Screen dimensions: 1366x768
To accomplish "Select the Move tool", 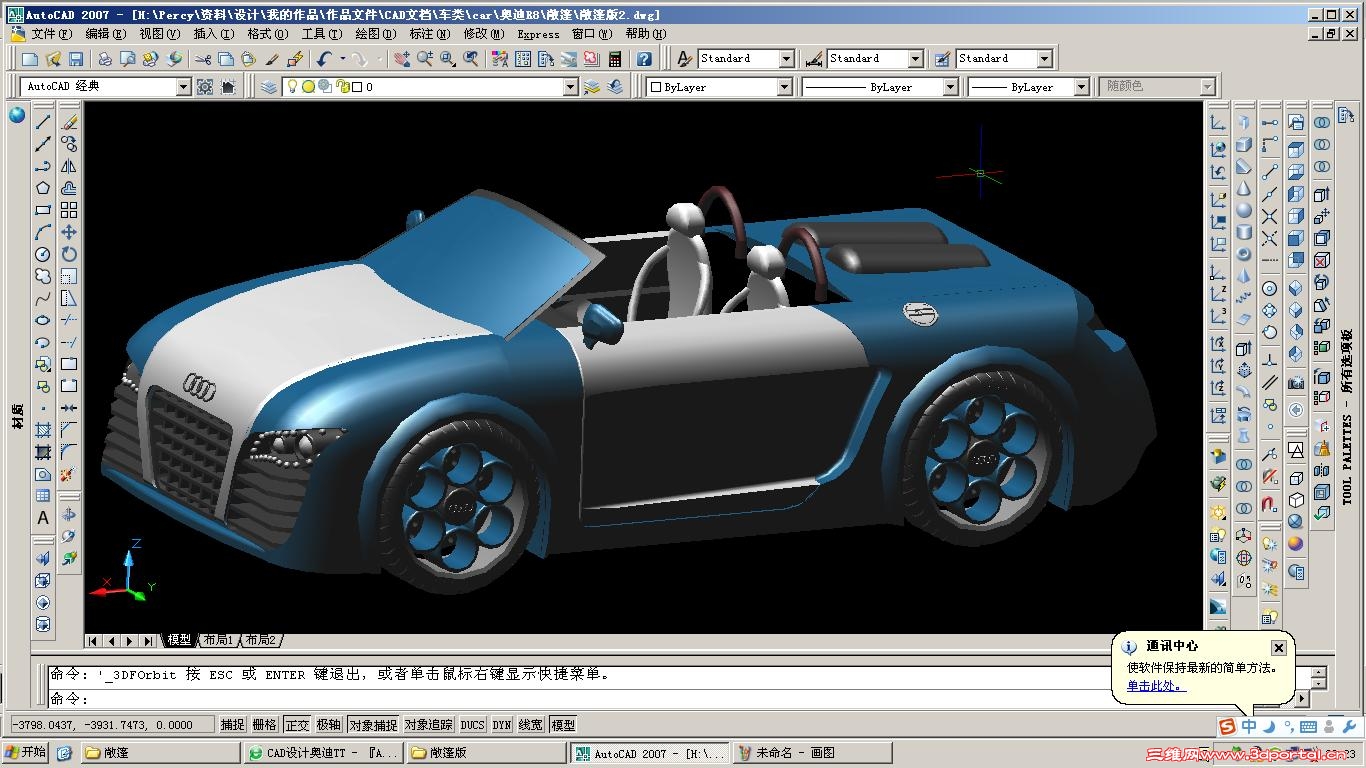I will coord(69,232).
